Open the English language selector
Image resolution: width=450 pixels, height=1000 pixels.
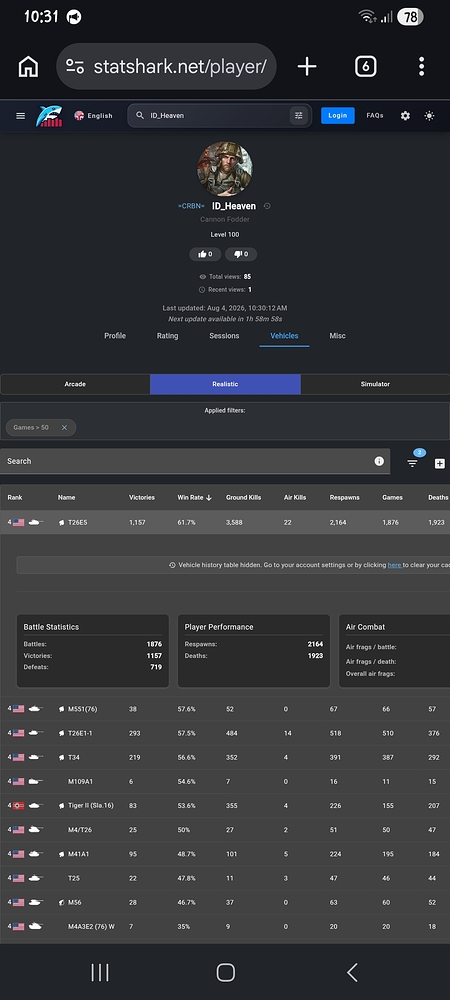(x=93, y=115)
